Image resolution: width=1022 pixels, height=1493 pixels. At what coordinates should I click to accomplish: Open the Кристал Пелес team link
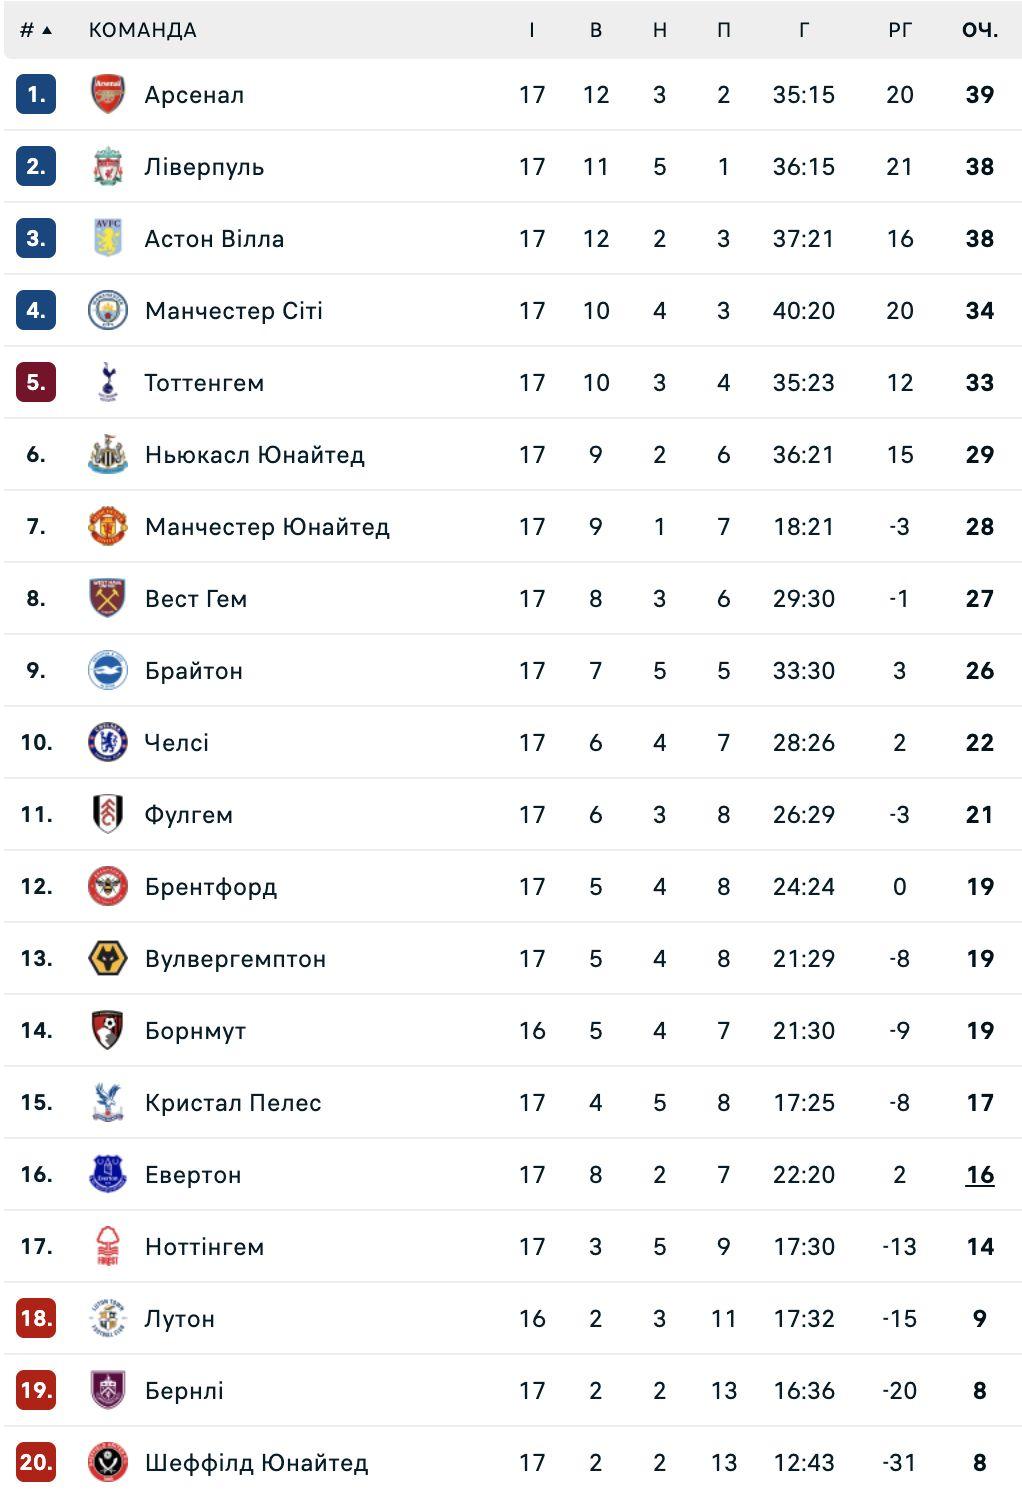tap(233, 1103)
